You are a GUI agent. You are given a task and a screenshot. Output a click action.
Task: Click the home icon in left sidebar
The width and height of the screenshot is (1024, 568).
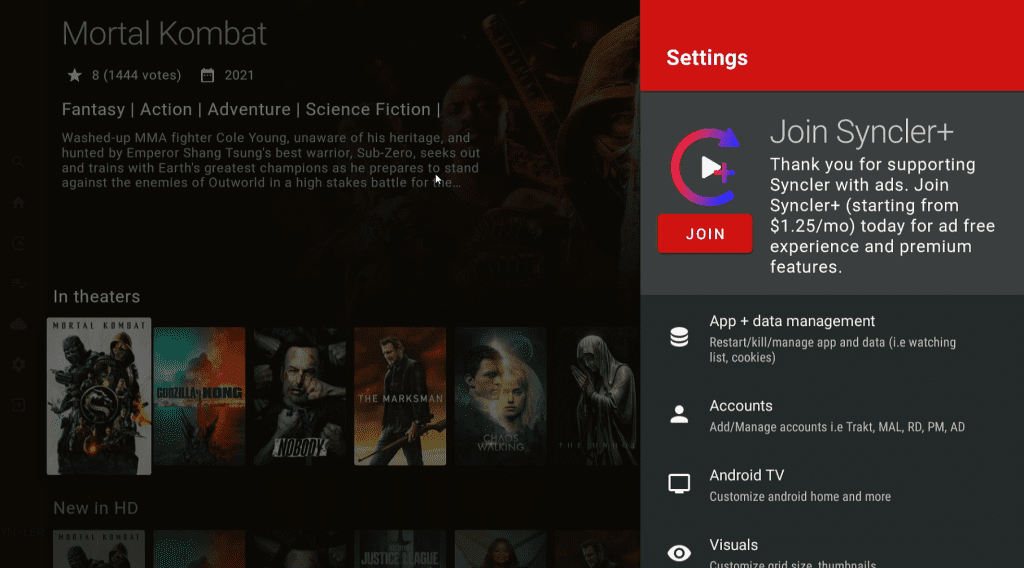click(x=18, y=202)
